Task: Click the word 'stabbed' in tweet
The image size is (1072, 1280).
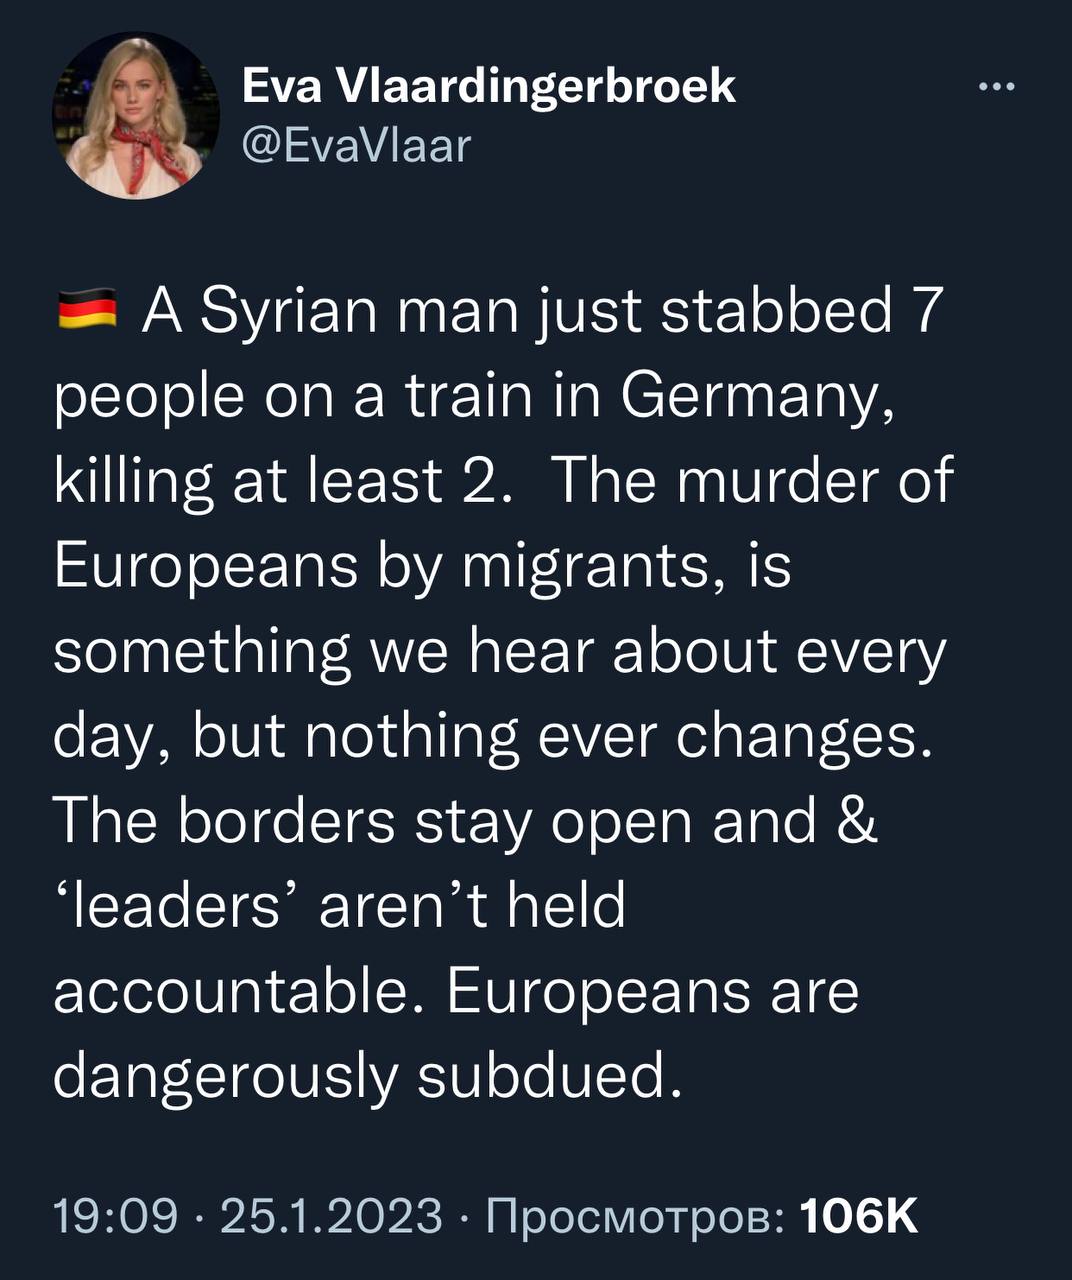Action: (x=776, y=312)
